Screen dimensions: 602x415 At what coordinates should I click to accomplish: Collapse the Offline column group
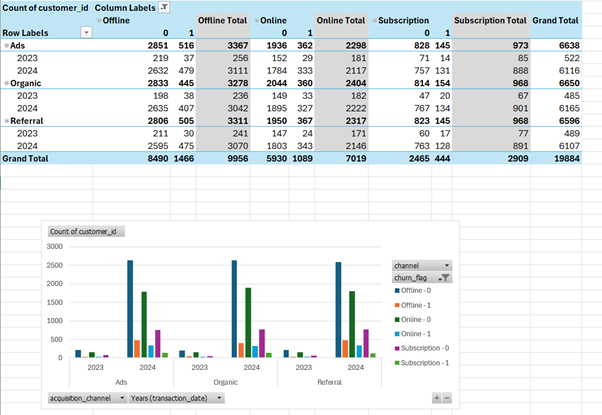[98, 20]
